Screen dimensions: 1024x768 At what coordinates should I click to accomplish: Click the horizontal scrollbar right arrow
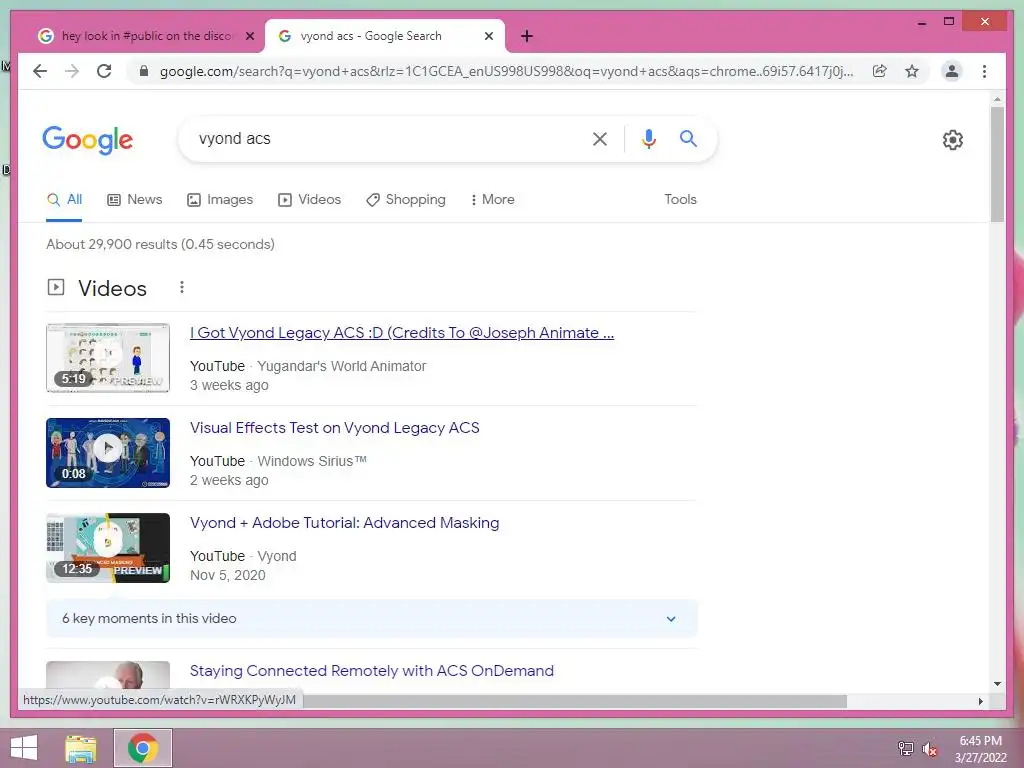pos(980,701)
